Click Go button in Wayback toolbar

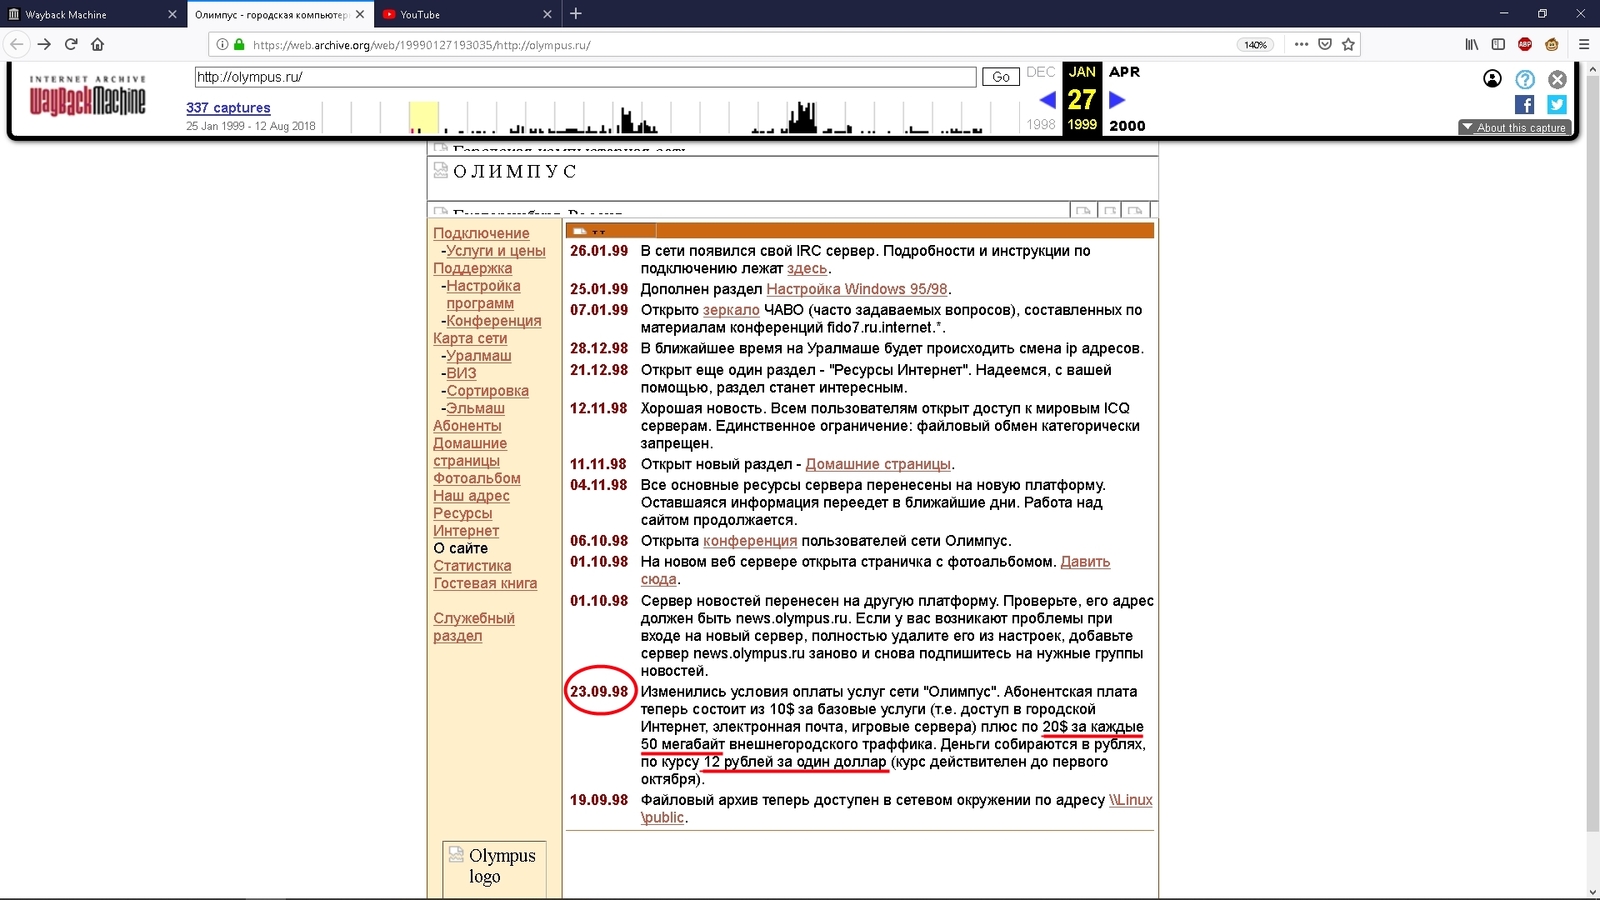pos(1001,77)
